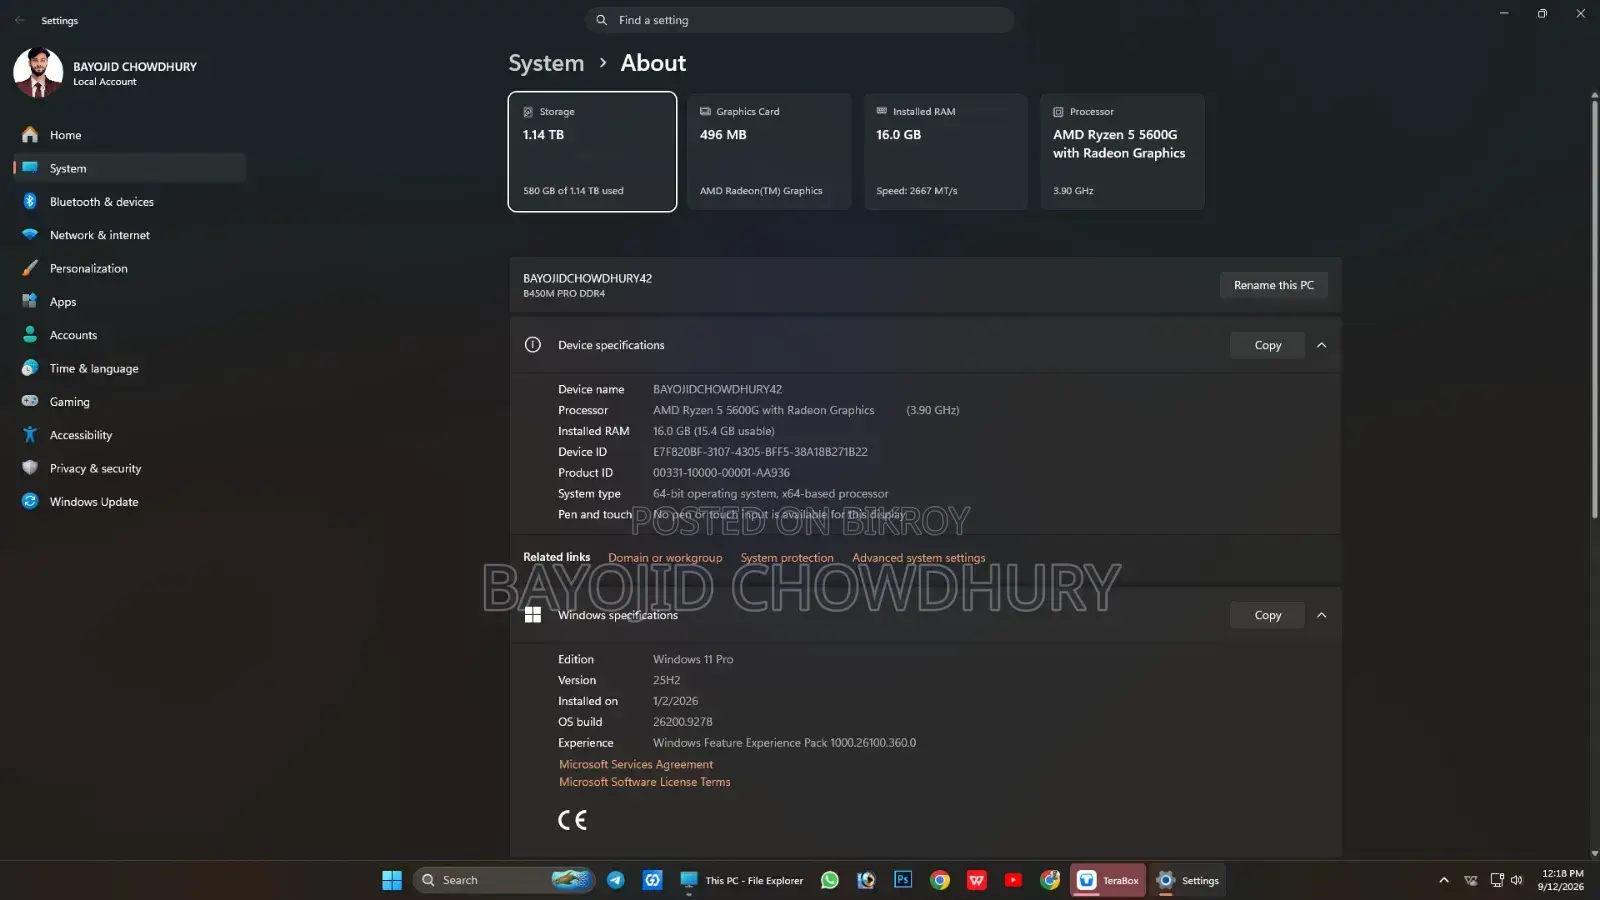Open Personalization settings
Viewport: 1600px width, 900px height.
[x=128, y=268]
